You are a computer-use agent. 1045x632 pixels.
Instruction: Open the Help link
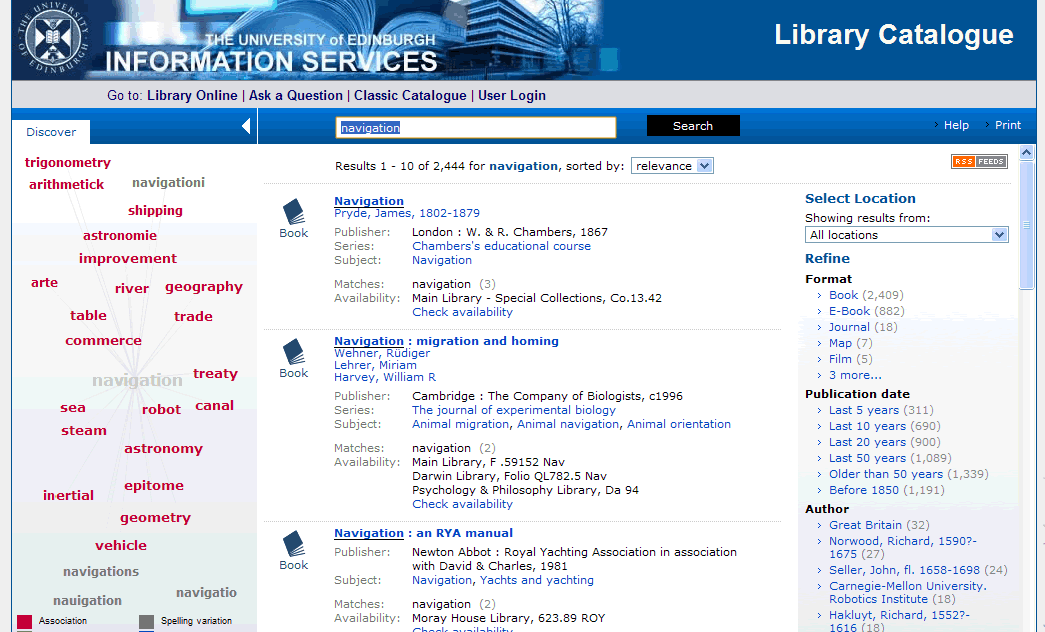(x=956, y=125)
